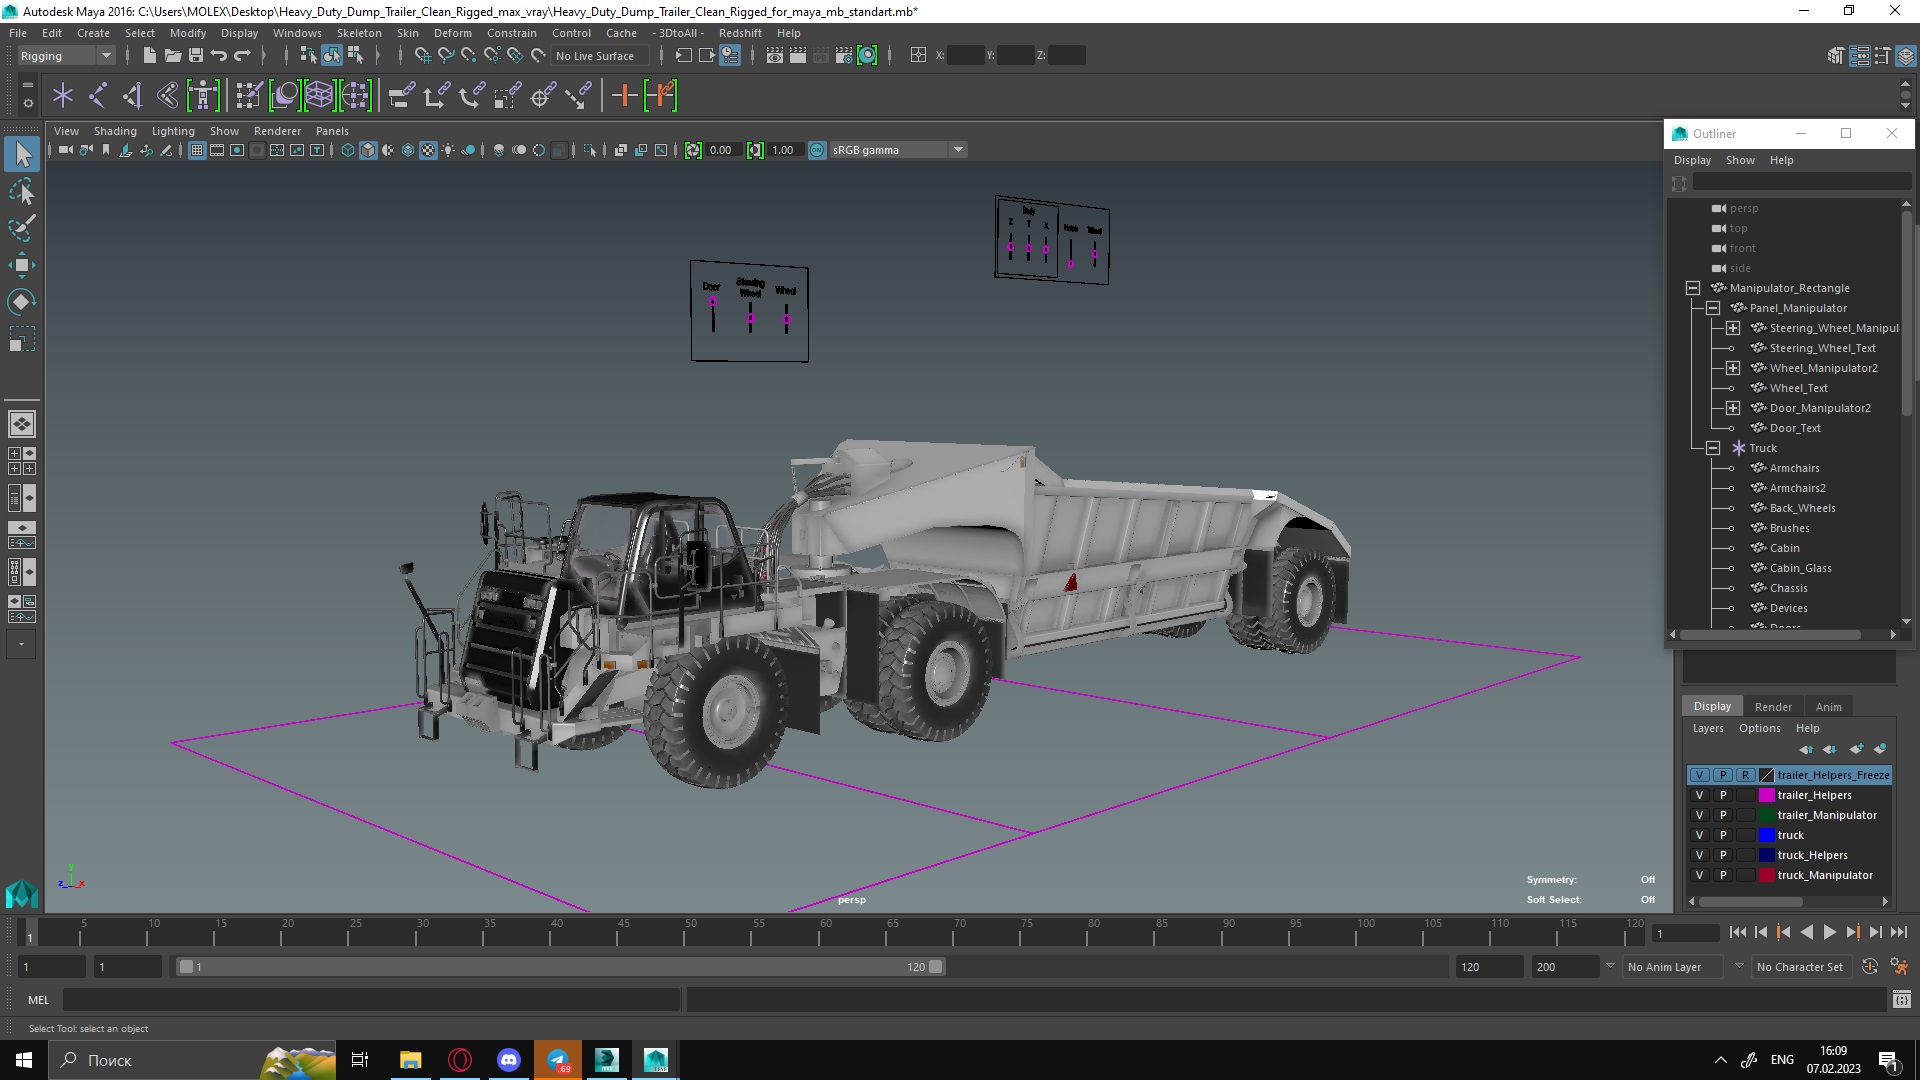Click the New Scene icon
The image size is (1920, 1080).
pyautogui.click(x=149, y=56)
